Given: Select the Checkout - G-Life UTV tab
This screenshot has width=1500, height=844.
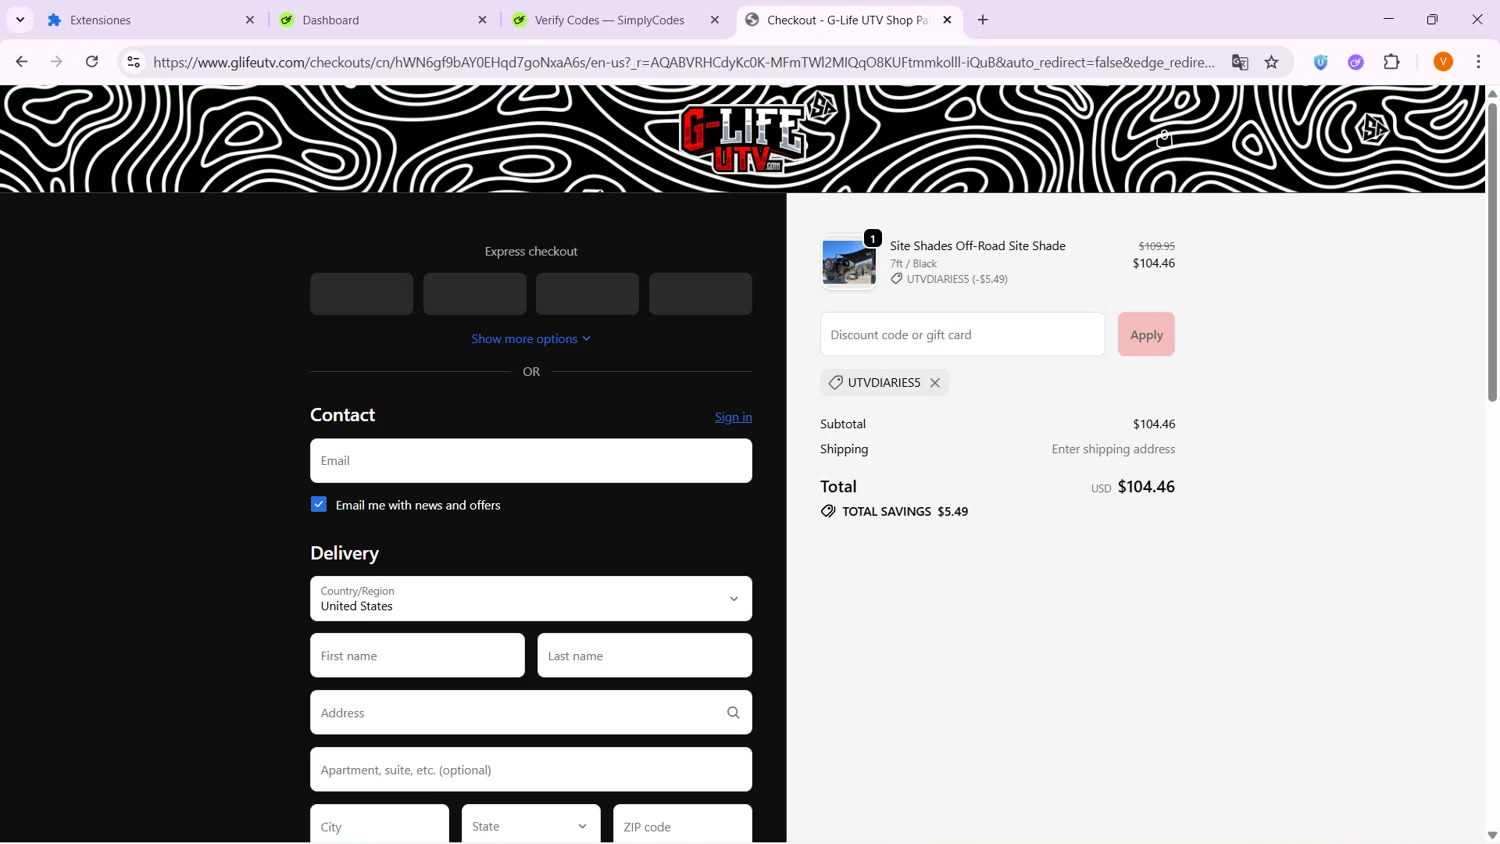Looking at the screenshot, I should (849, 20).
